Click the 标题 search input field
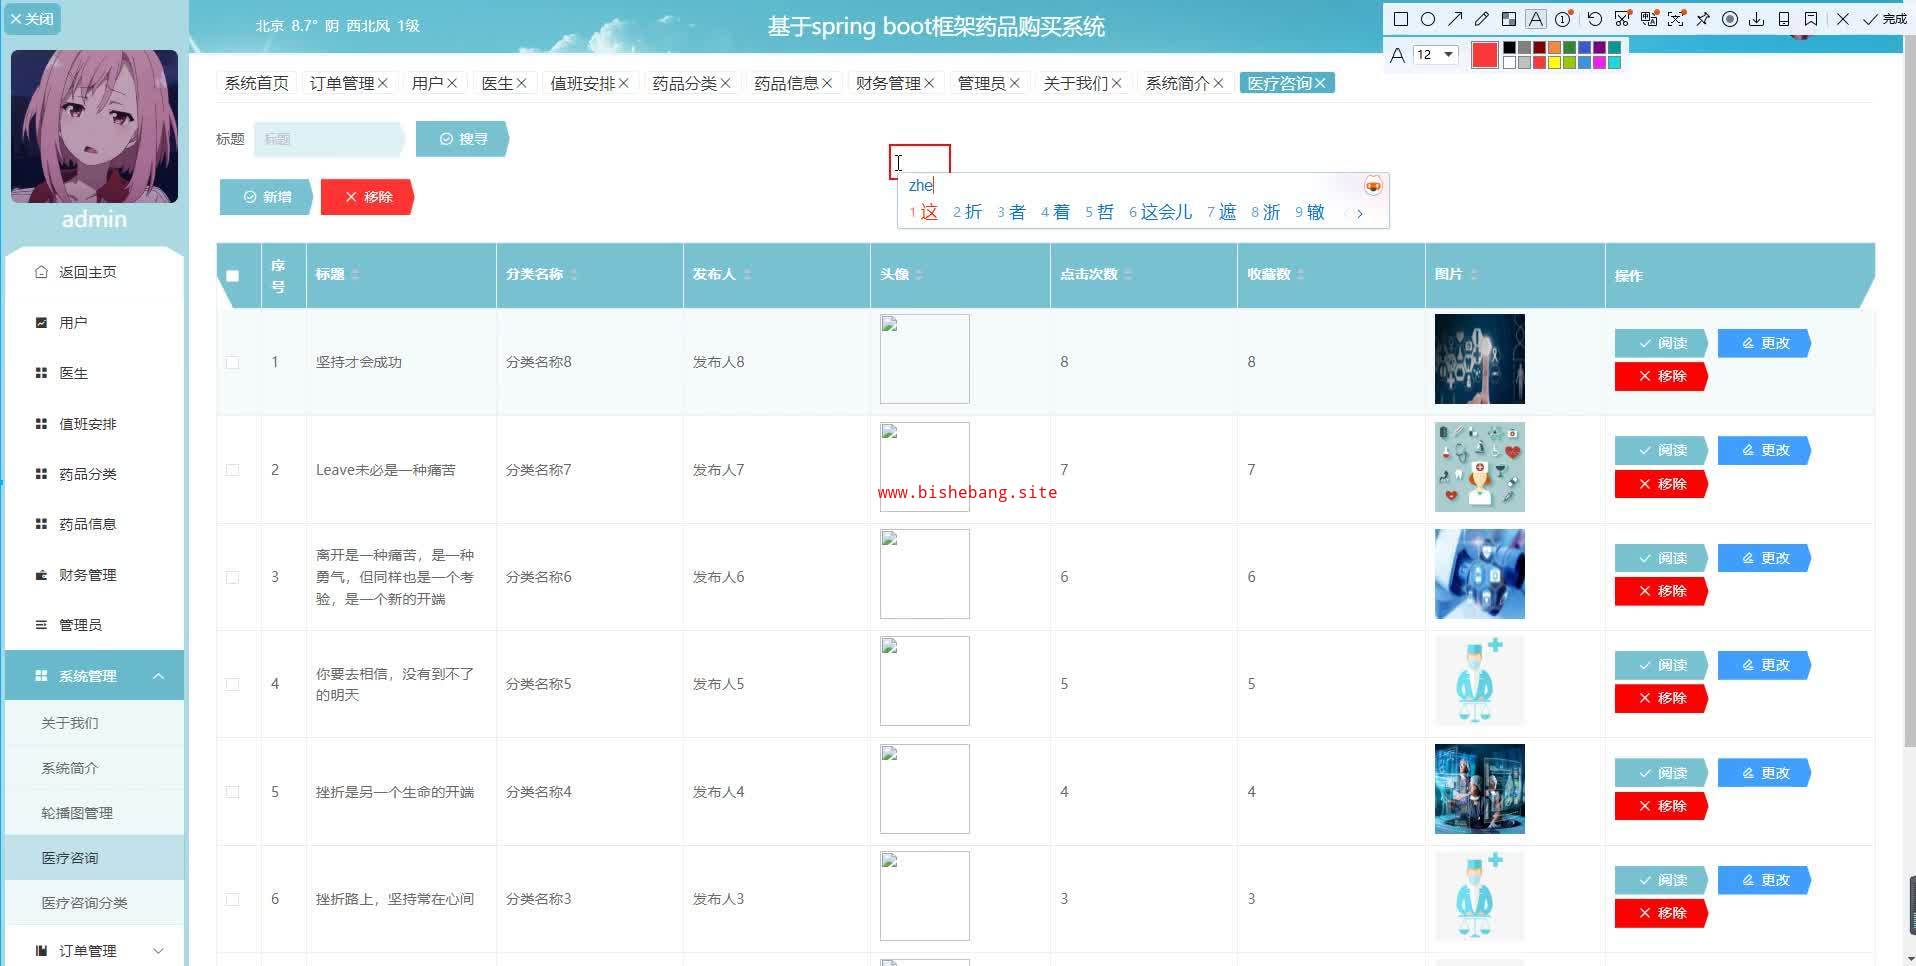The height and width of the screenshot is (966, 1916). [x=328, y=139]
